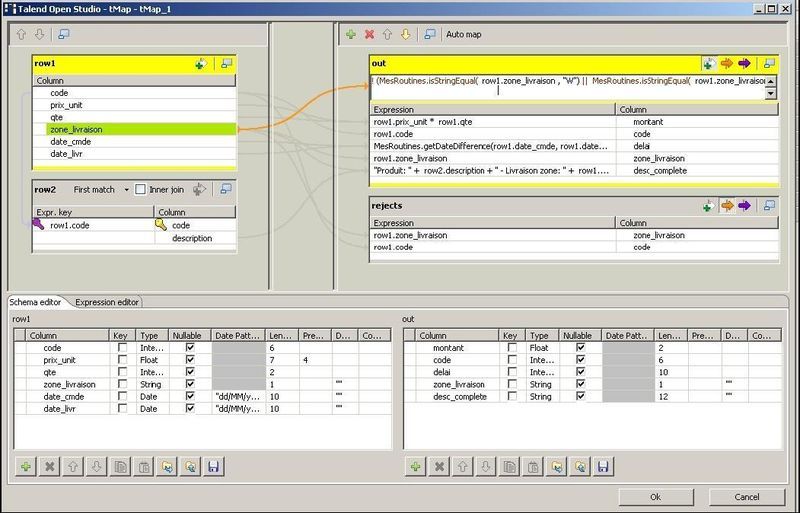Click the purple arrow icon on out table
The height and width of the screenshot is (513, 800).
(743, 64)
